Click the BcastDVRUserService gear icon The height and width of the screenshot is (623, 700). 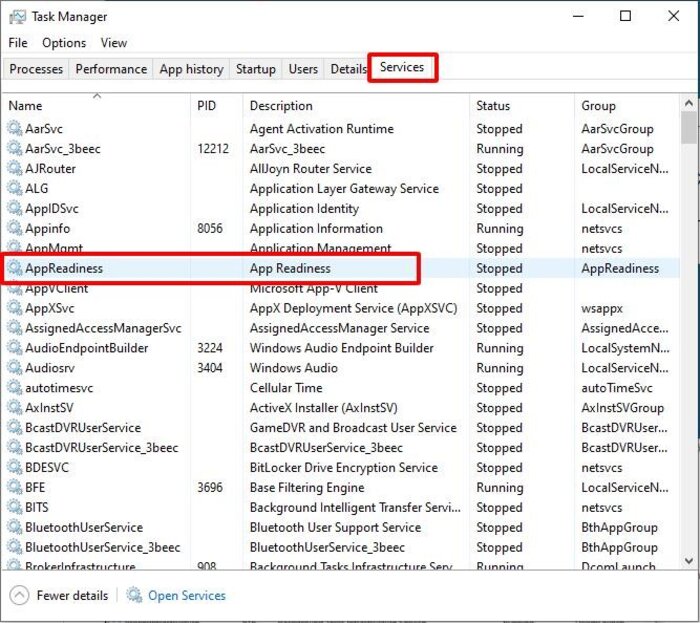14,428
